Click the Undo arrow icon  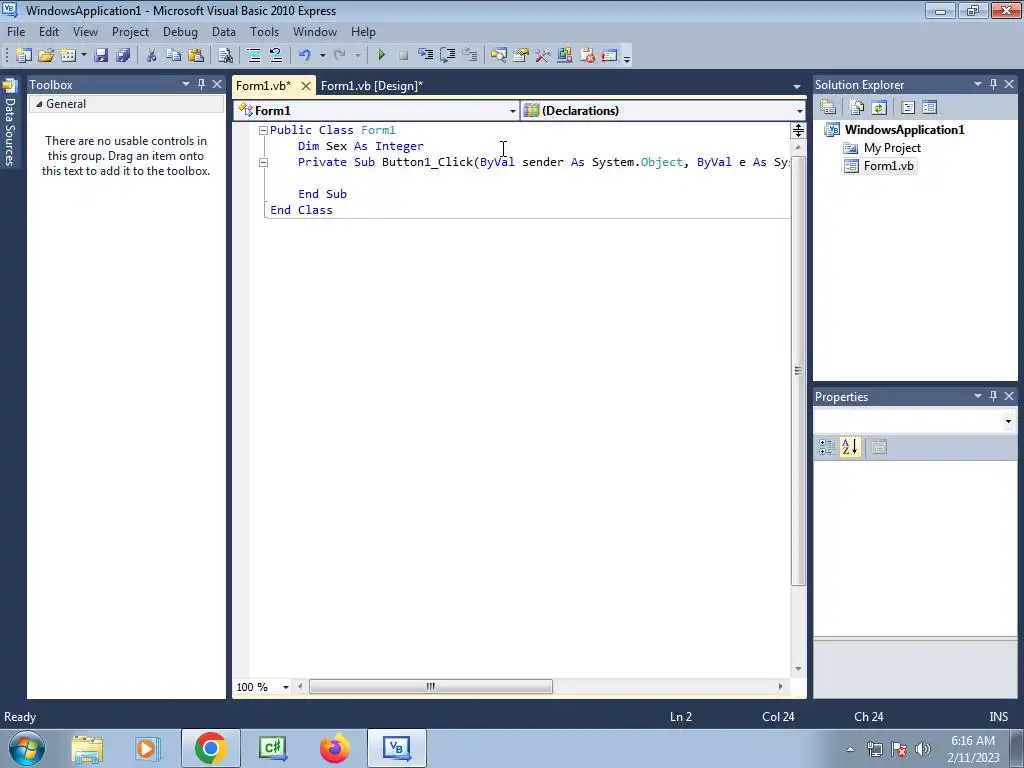304,56
